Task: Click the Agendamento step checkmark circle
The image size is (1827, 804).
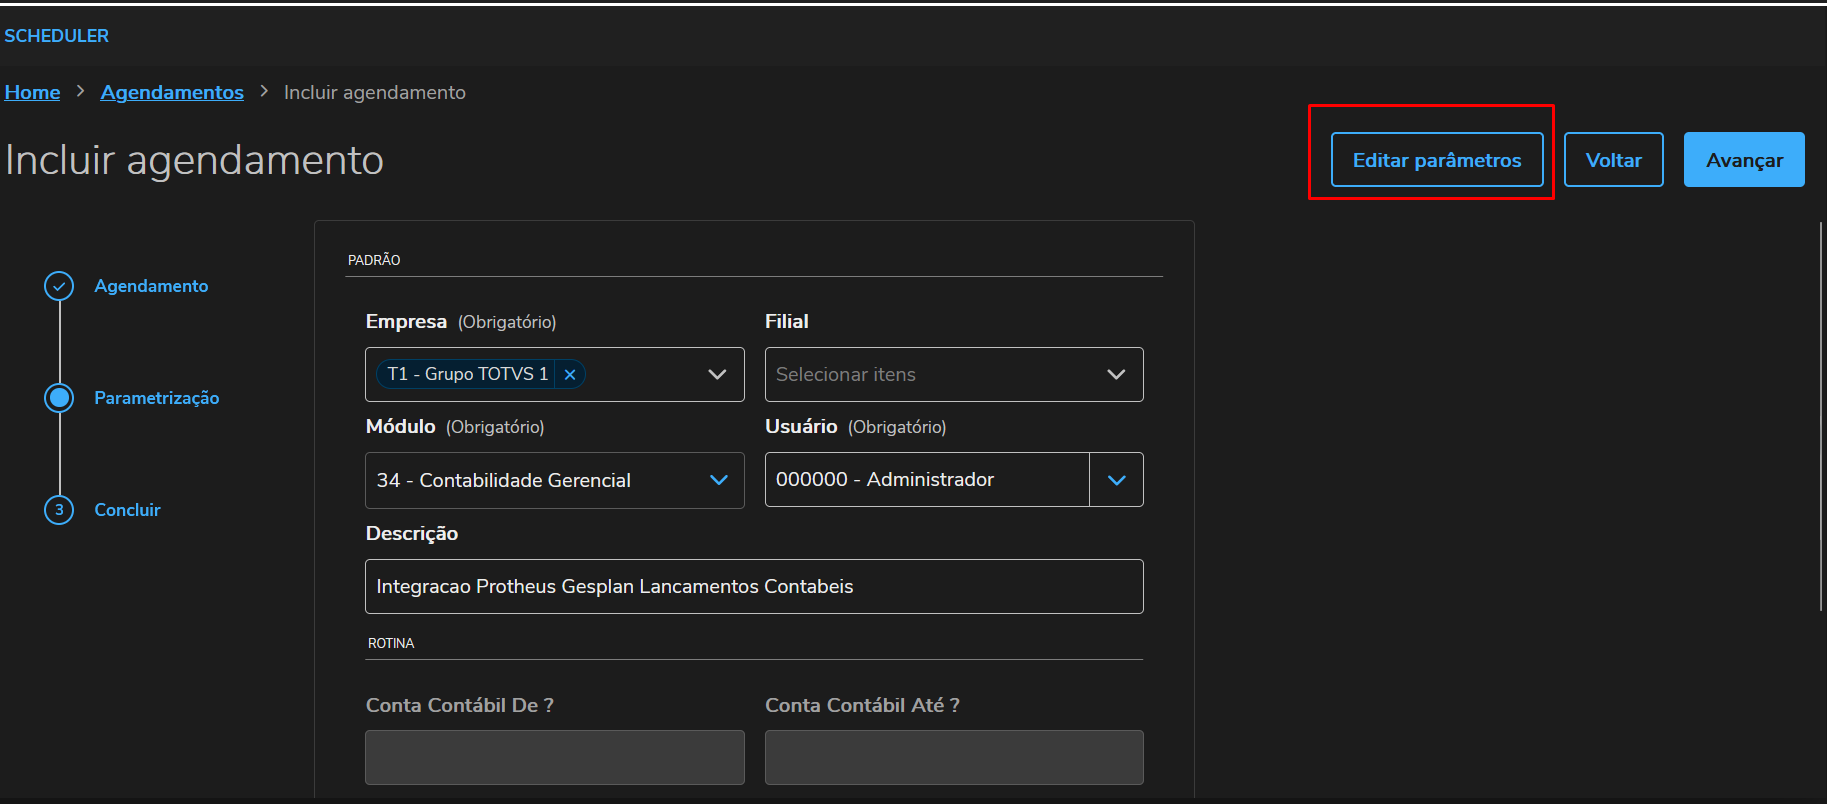Action: coord(59,286)
